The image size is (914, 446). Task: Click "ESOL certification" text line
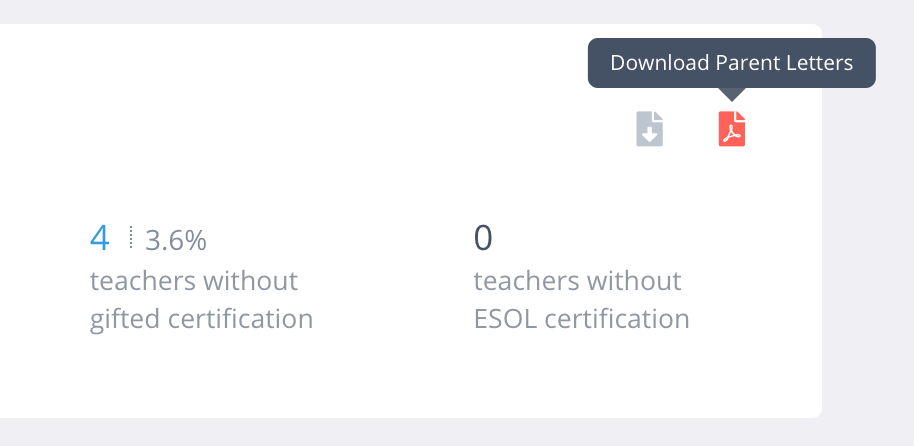[581, 320]
